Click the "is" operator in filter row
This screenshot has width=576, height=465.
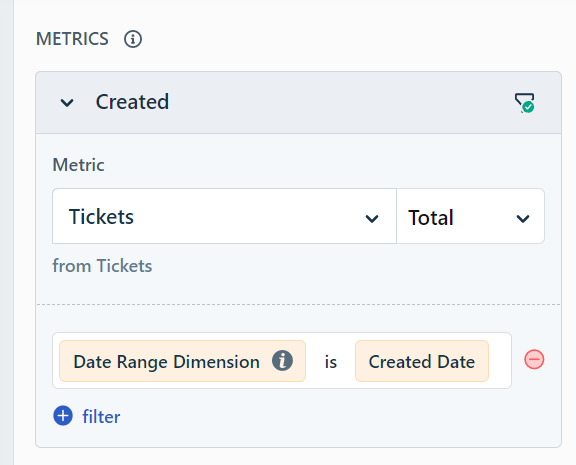(x=331, y=362)
